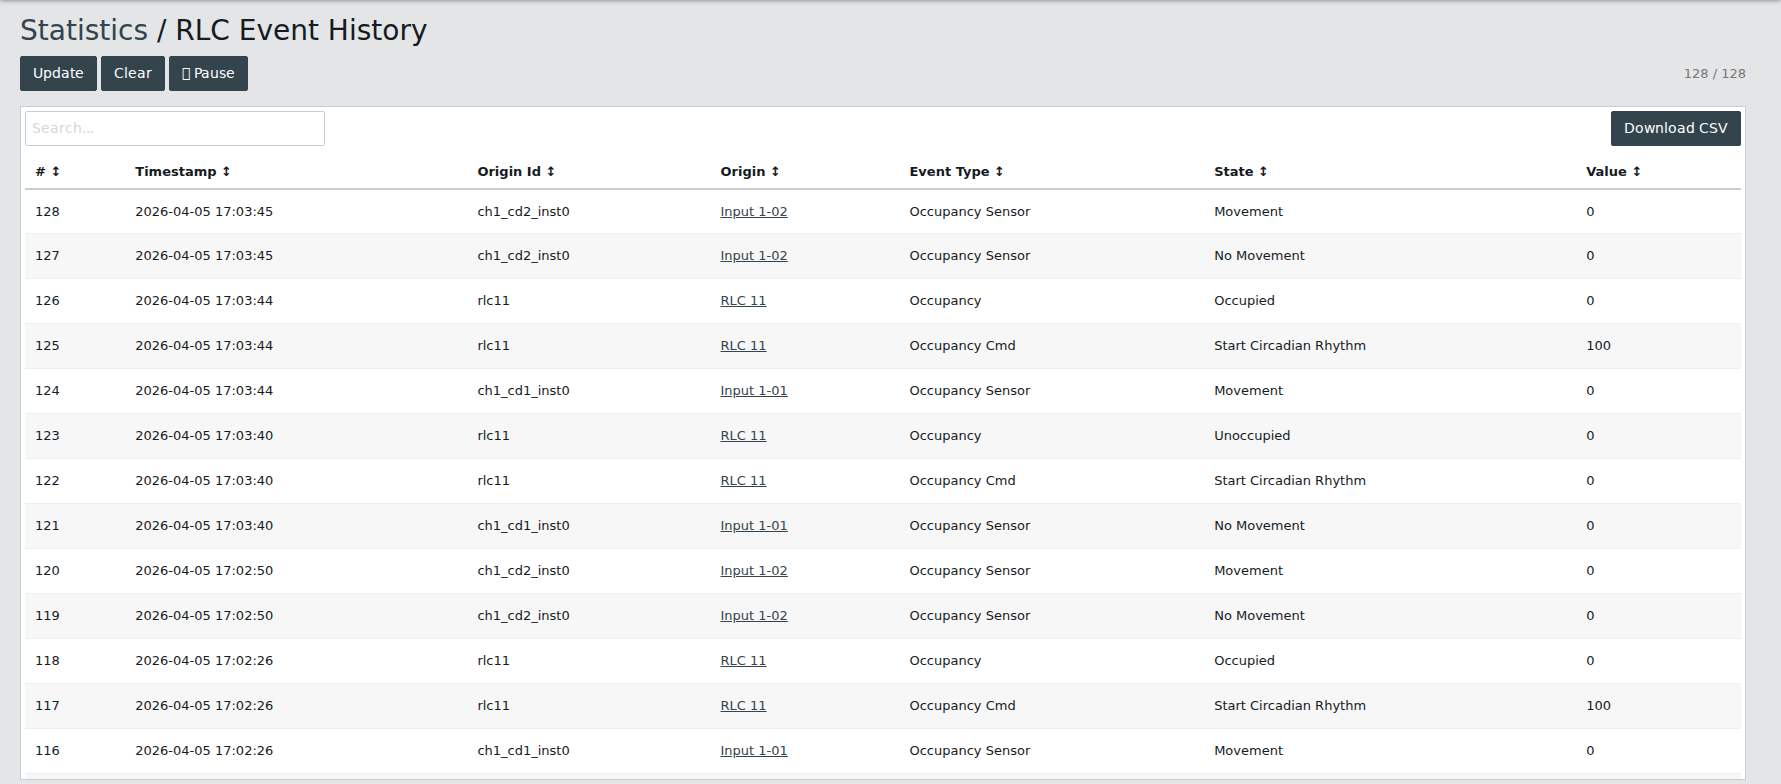Open Input 1-02 link in row 119
This screenshot has height=784, width=1781.
[x=754, y=615]
